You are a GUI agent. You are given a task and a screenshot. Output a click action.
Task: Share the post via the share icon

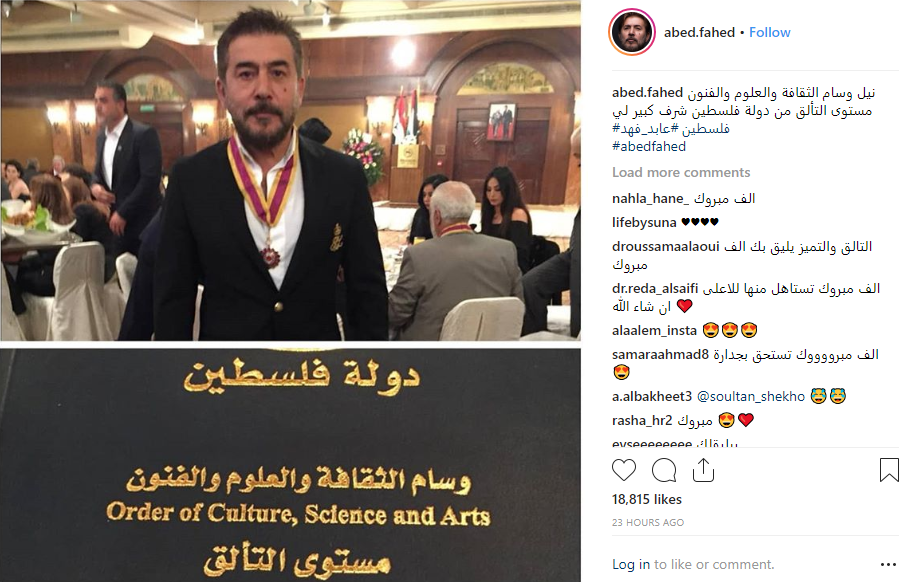pos(703,471)
